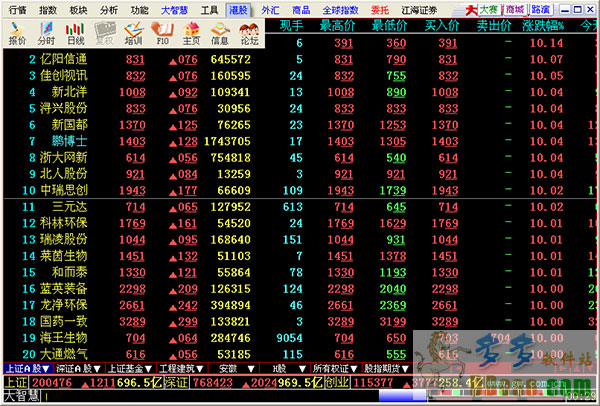
Task: Open the 工具 menu
Action: 209,10
